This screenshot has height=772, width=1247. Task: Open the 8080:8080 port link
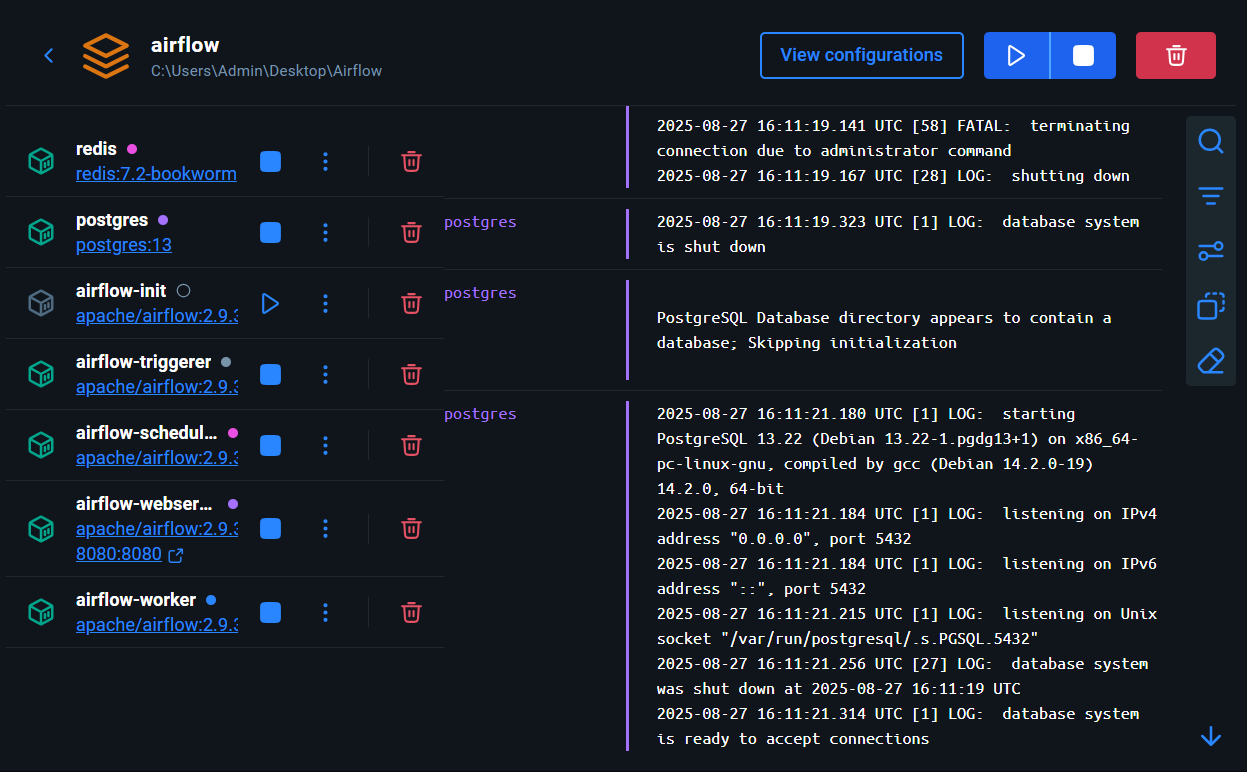point(119,554)
